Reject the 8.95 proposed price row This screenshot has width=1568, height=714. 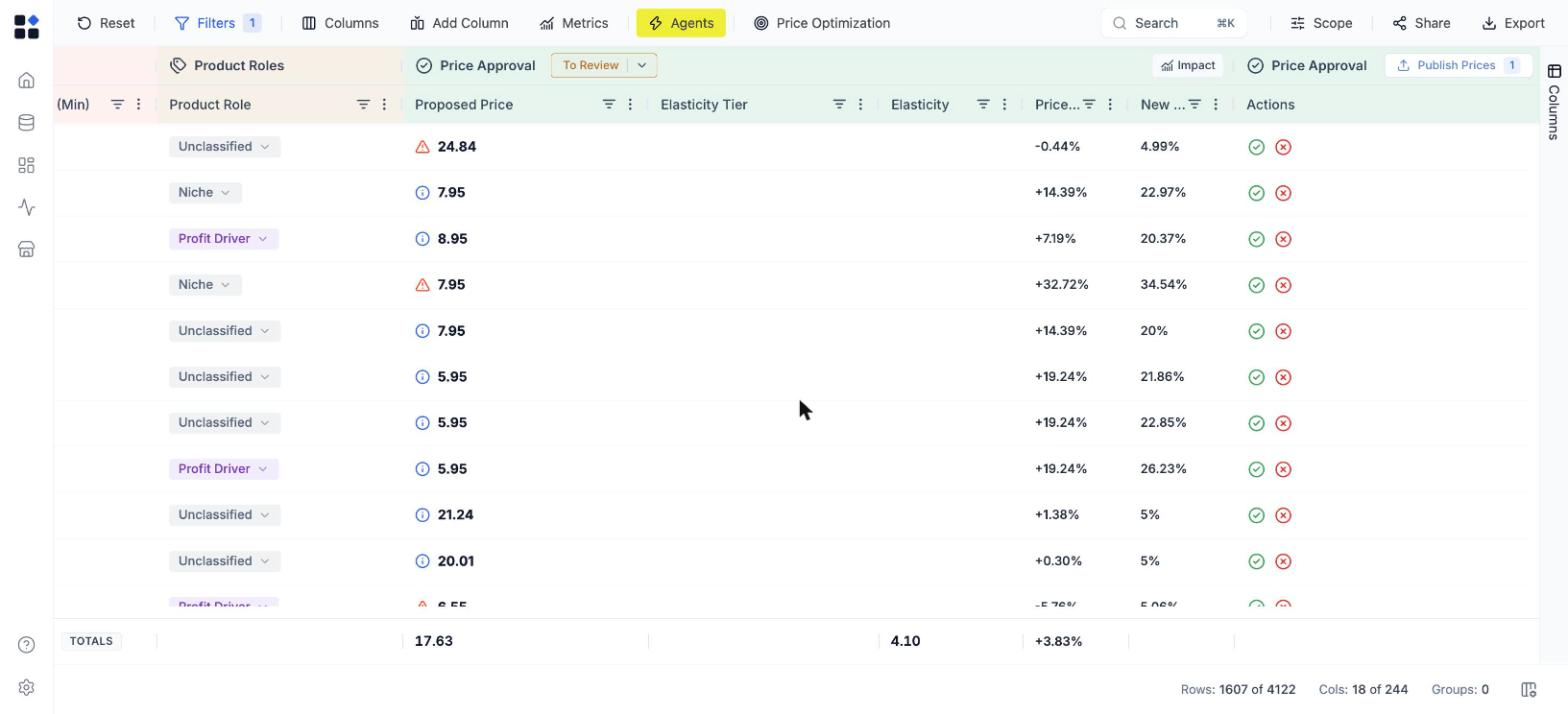(1283, 239)
